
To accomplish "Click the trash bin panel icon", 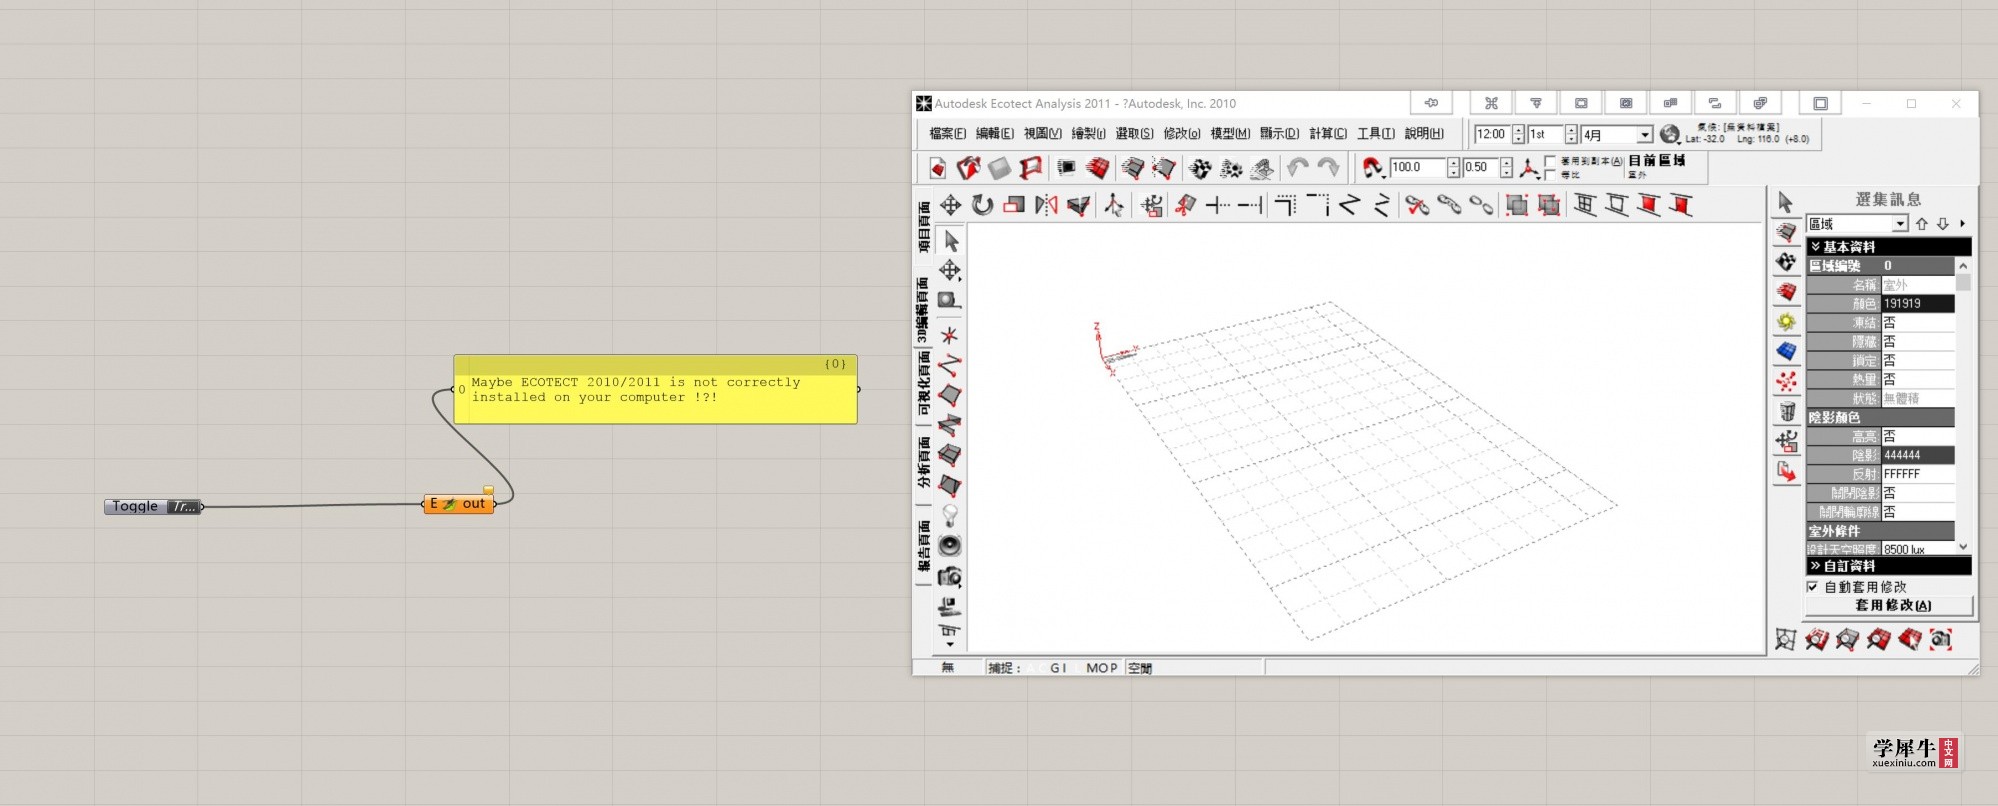I will [x=1786, y=411].
